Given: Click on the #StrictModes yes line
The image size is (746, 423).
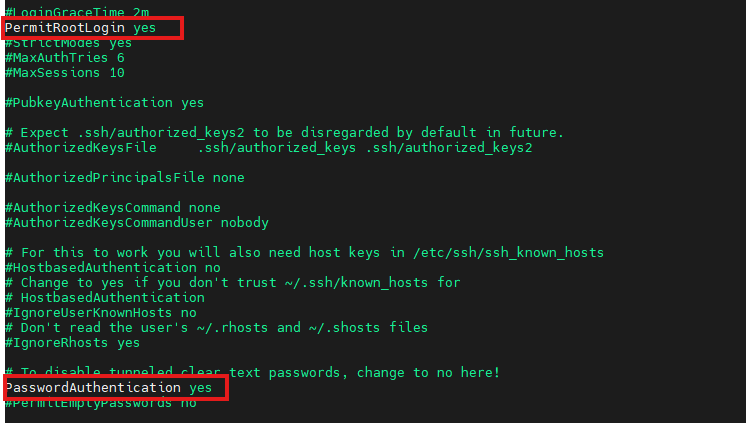Looking at the screenshot, I should 68,43.
